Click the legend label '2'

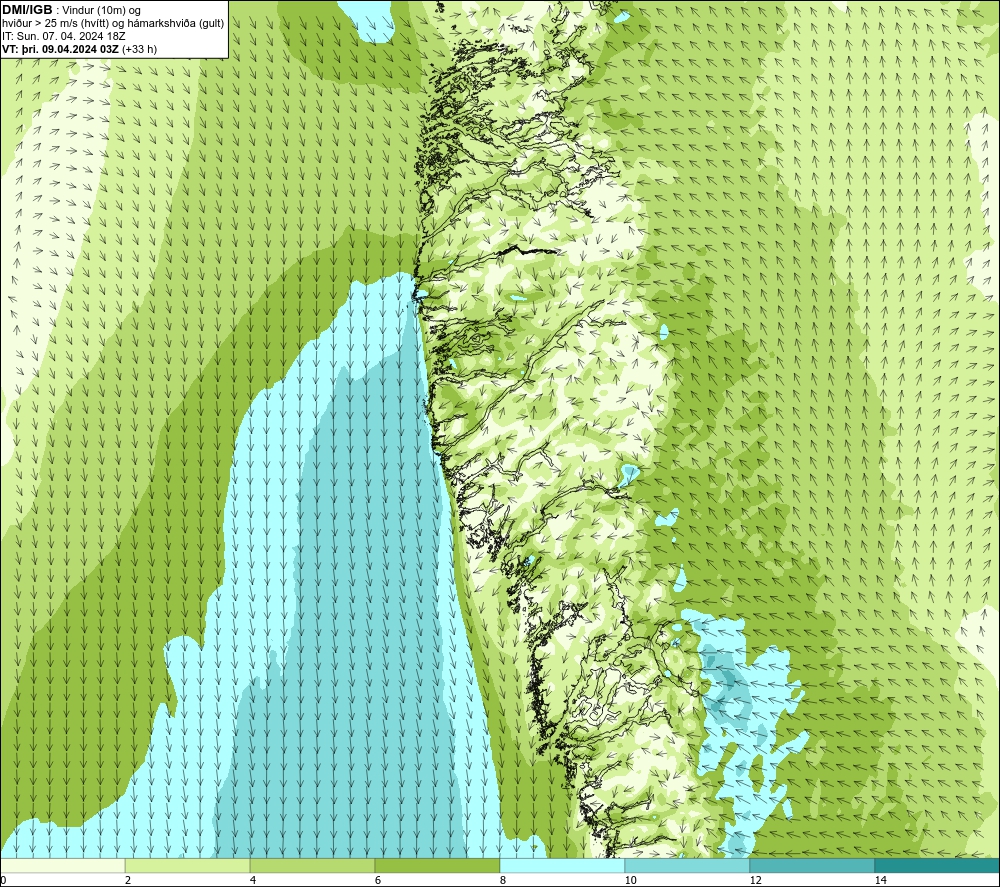128,880
